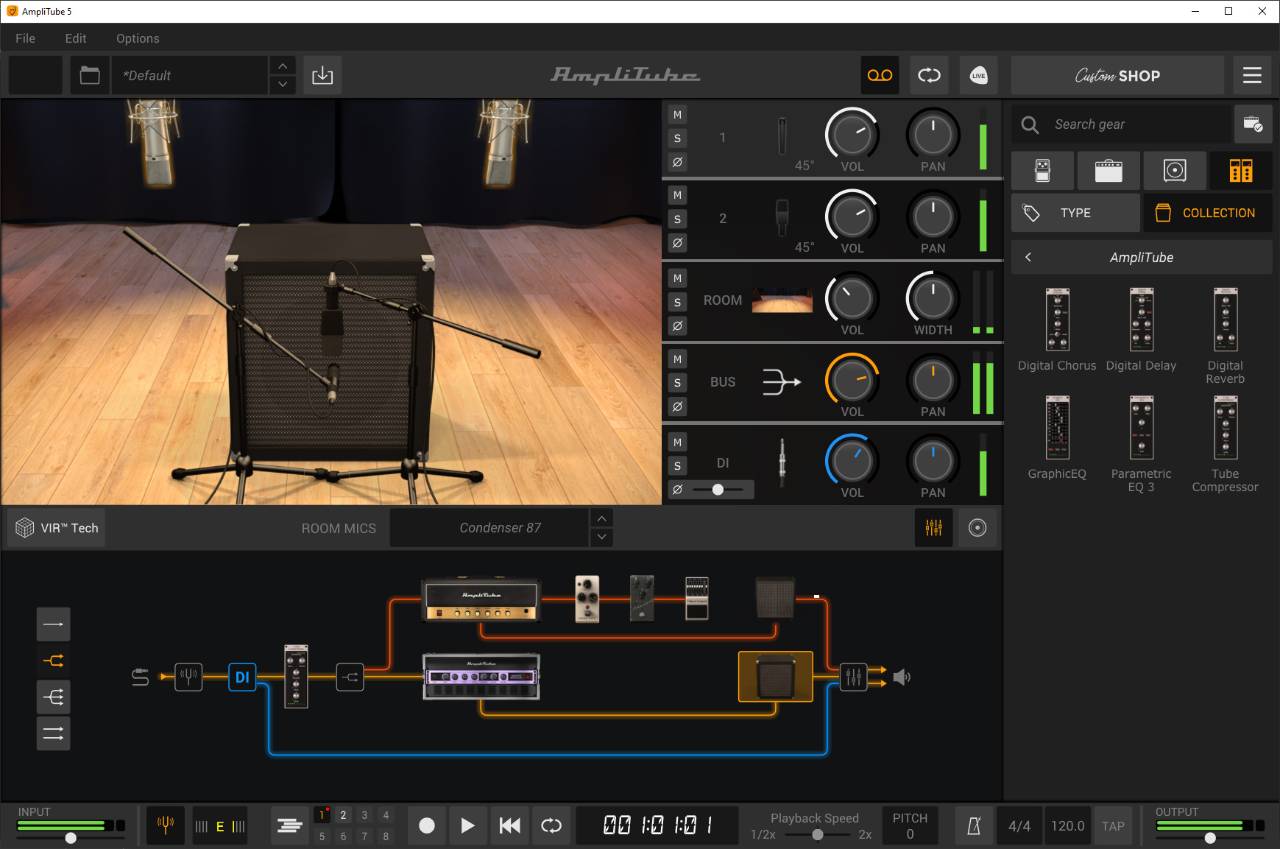The image size is (1280, 849).
Task: Open the Condenser 87 room mic dropdown
Action: coord(489,528)
